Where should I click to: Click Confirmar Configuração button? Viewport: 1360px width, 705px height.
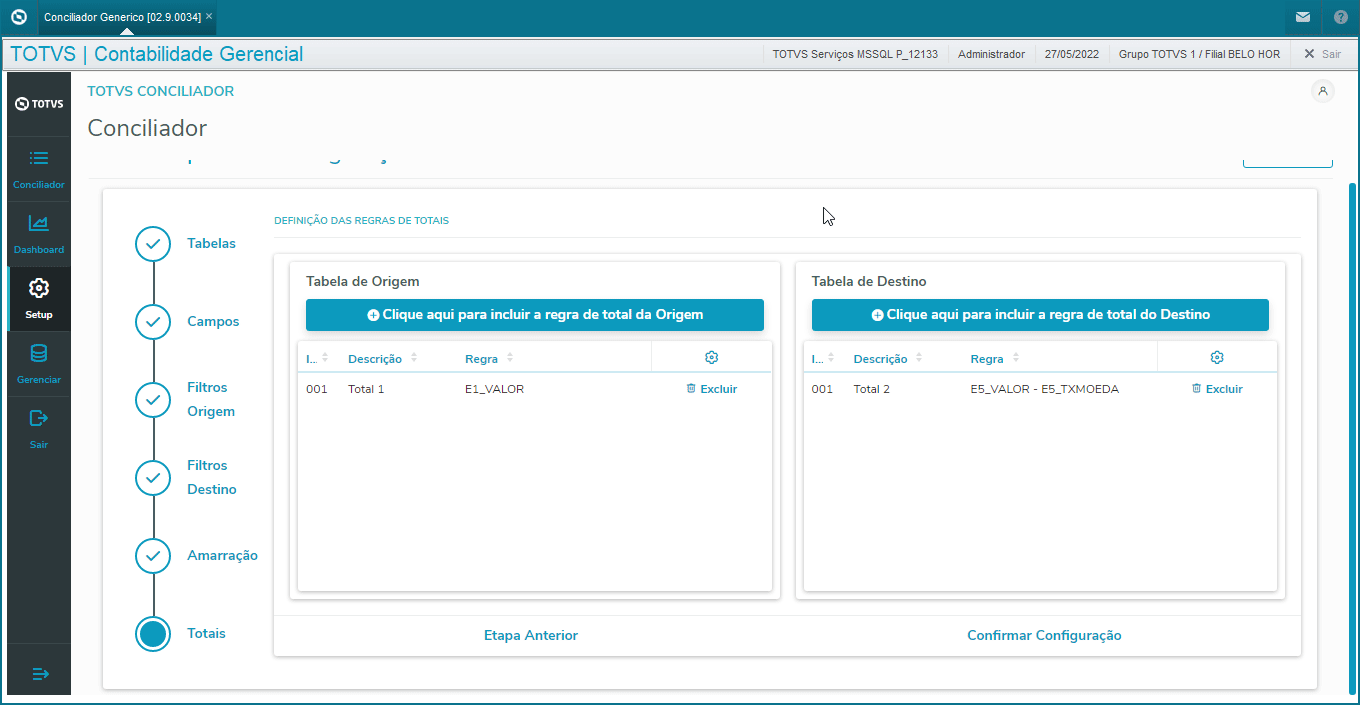(x=1044, y=636)
